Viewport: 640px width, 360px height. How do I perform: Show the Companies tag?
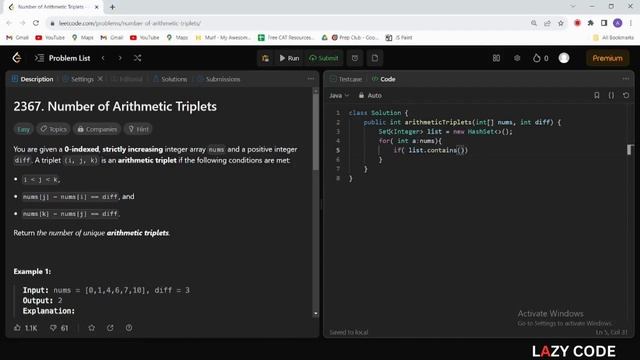(97, 129)
